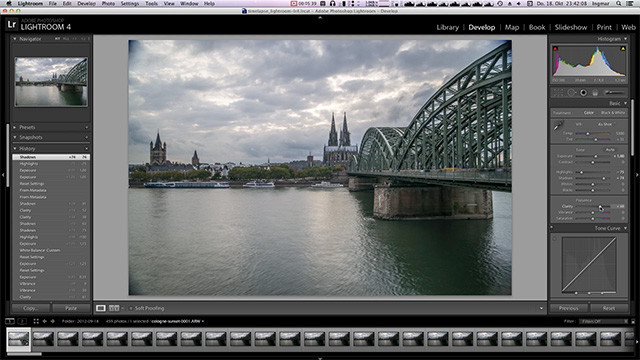Select the first filmstrip thumbnail
This screenshot has width=640, height=360.
(x=19, y=339)
